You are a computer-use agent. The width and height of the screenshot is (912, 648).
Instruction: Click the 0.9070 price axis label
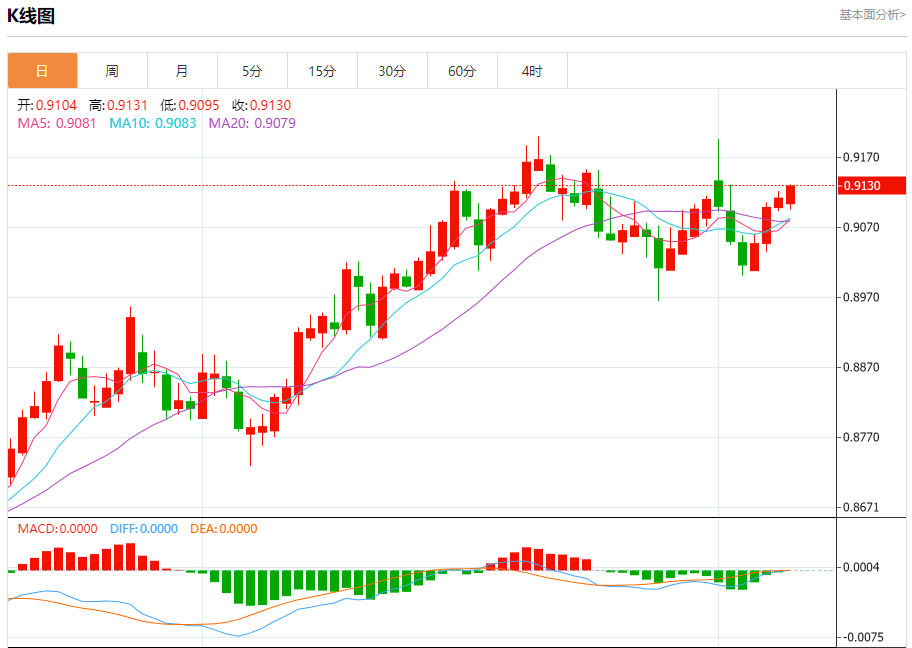tap(861, 227)
